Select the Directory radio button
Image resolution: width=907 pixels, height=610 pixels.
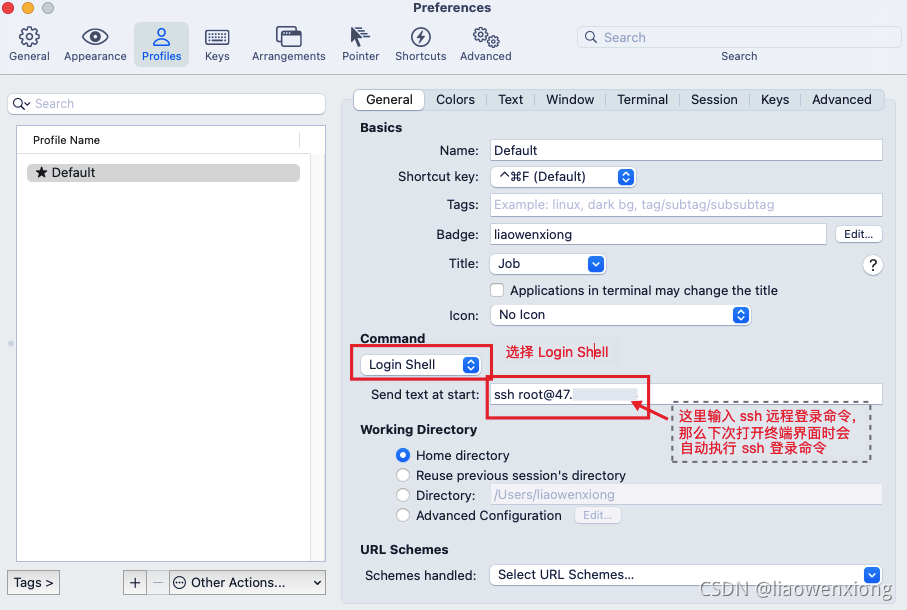(x=403, y=495)
